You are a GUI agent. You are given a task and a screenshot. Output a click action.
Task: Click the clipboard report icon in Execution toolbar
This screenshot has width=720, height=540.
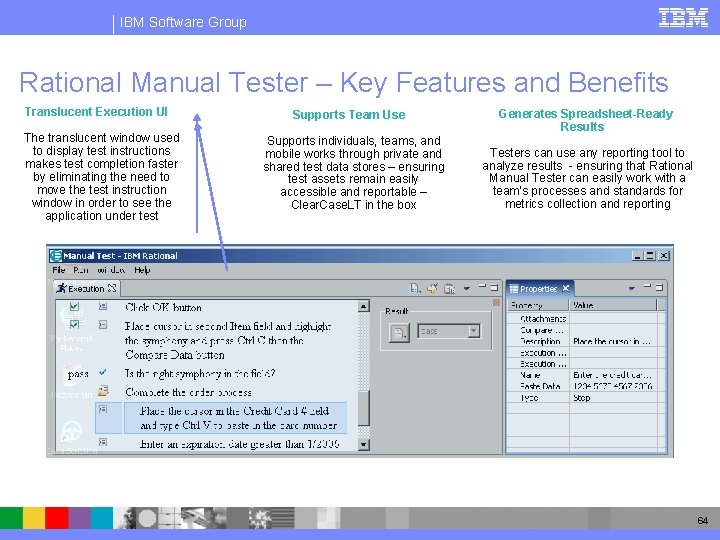coord(450,288)
